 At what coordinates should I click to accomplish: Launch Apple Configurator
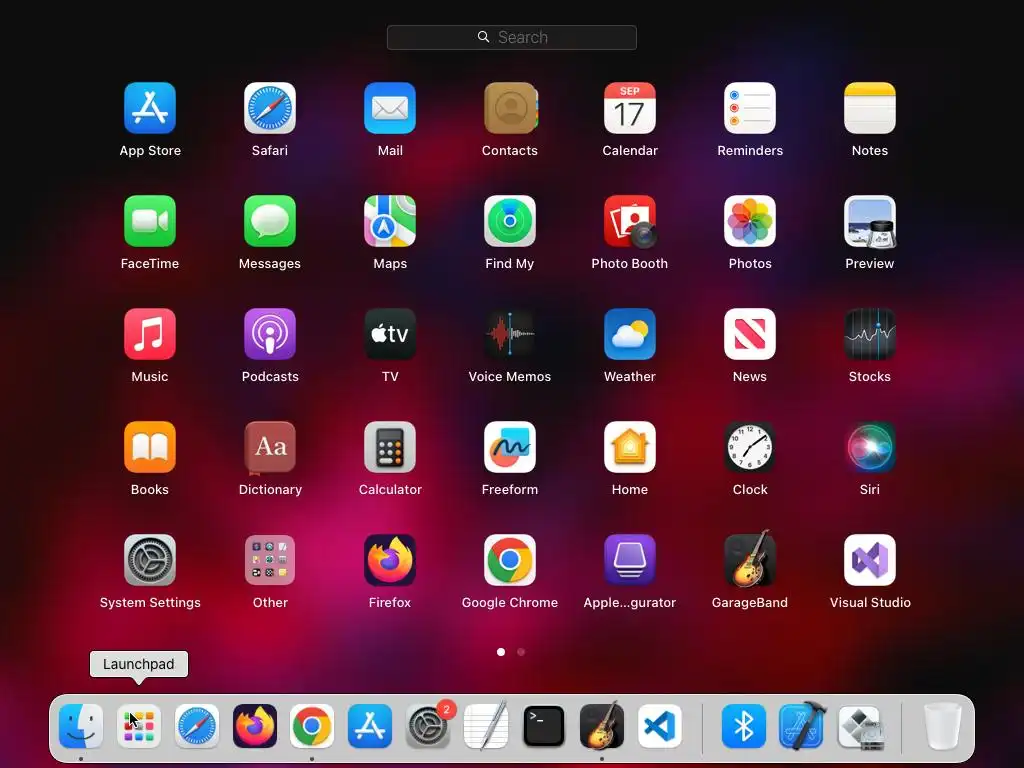[x=630, y=560]
